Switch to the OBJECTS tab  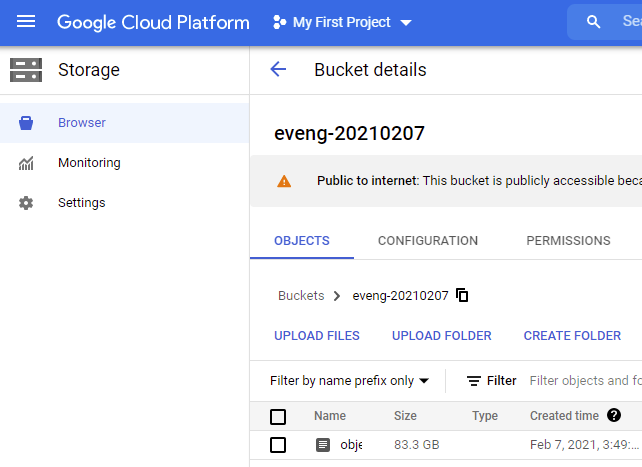point(302,241)
